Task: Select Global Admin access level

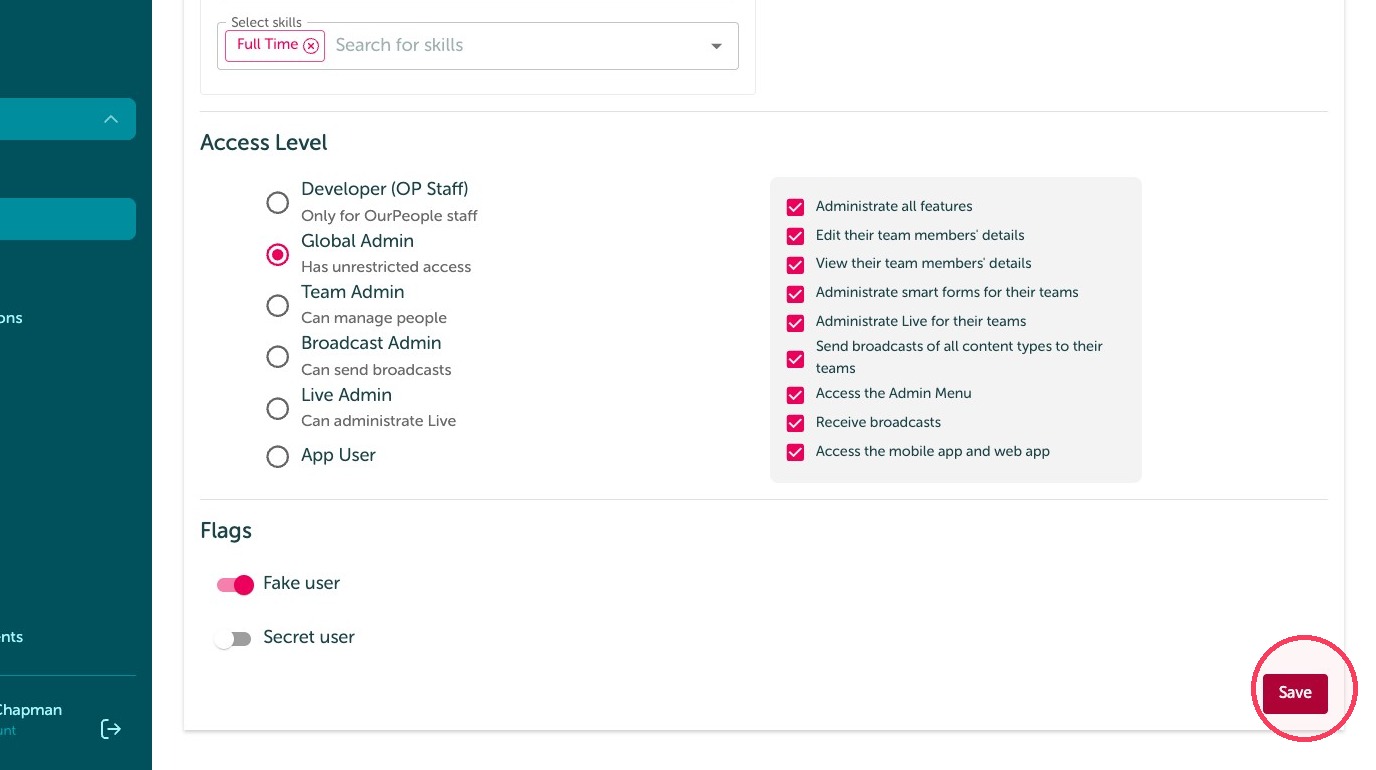Action: coord(277,255)
